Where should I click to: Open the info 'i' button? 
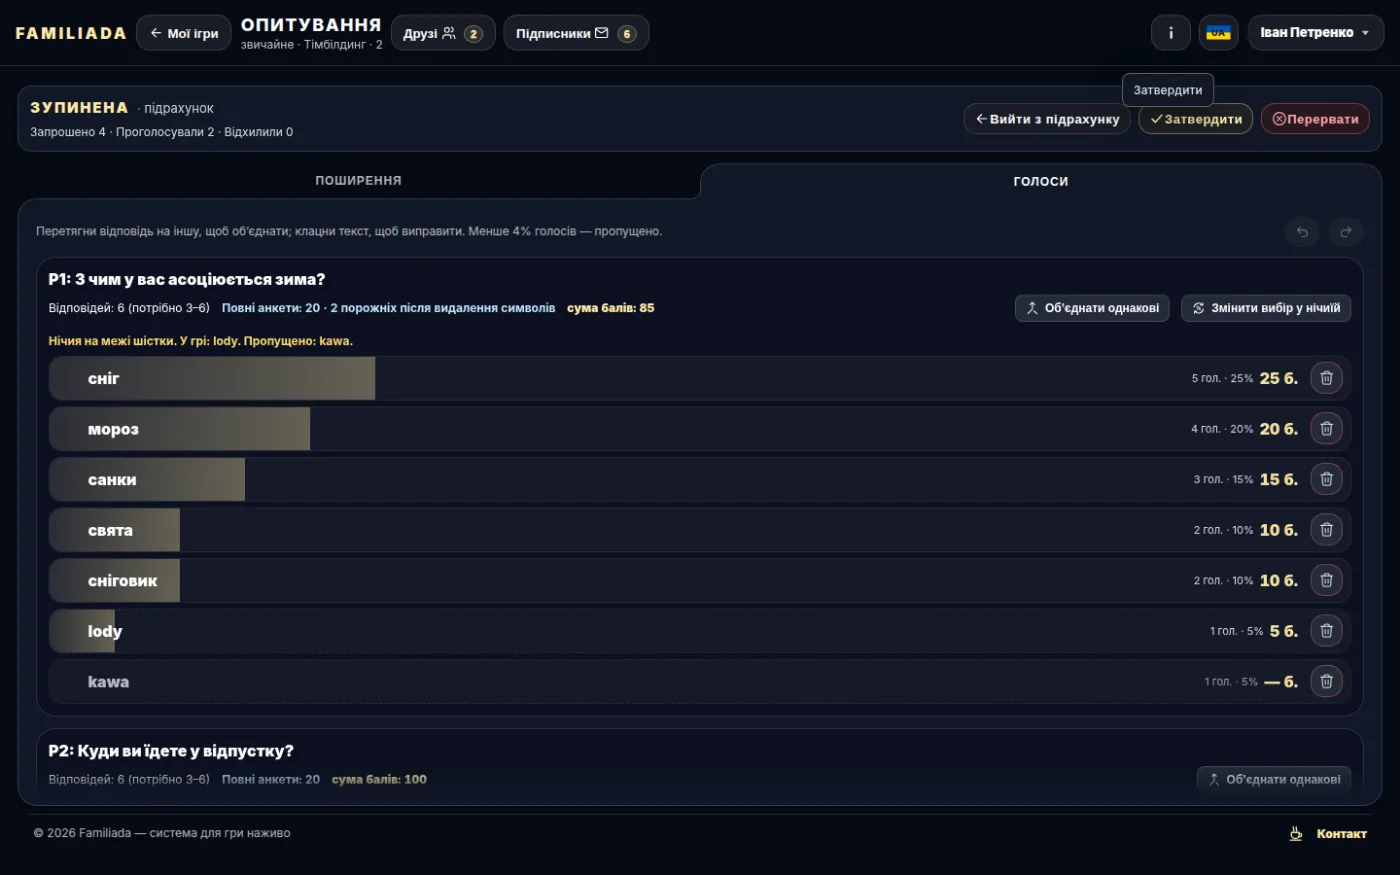pos(1171,33)
